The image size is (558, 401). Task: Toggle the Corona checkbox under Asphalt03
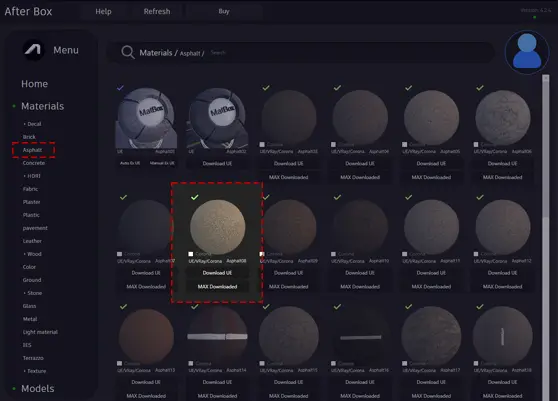tap(262, 144)
